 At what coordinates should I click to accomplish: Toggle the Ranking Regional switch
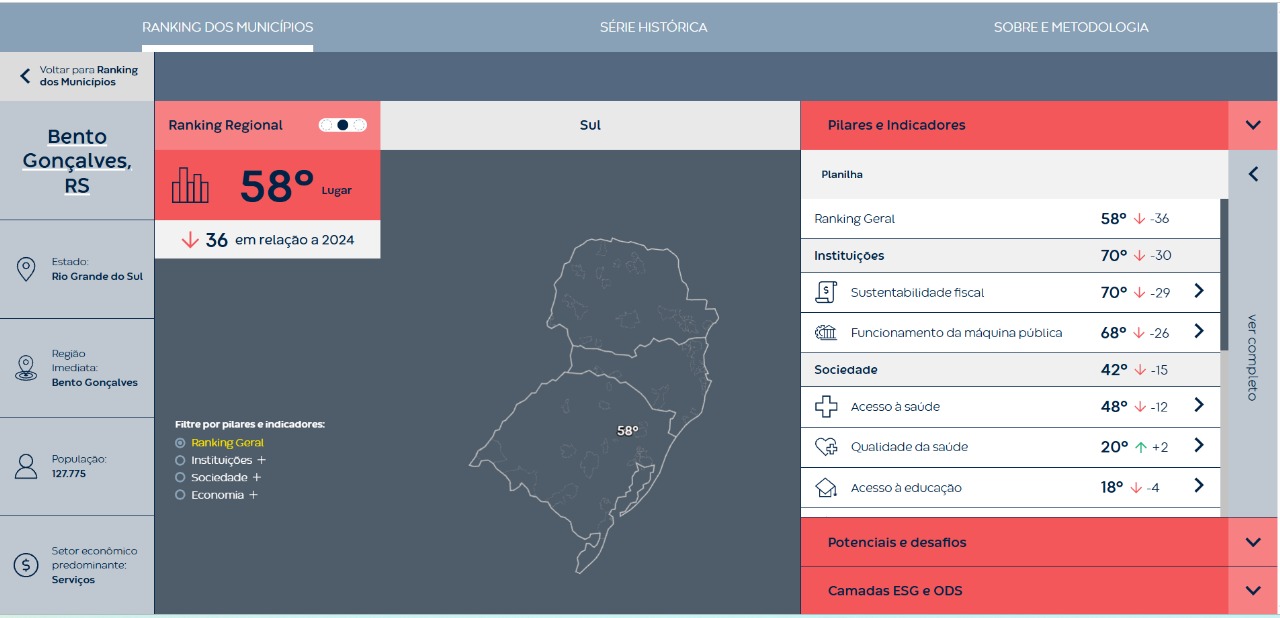343,125
